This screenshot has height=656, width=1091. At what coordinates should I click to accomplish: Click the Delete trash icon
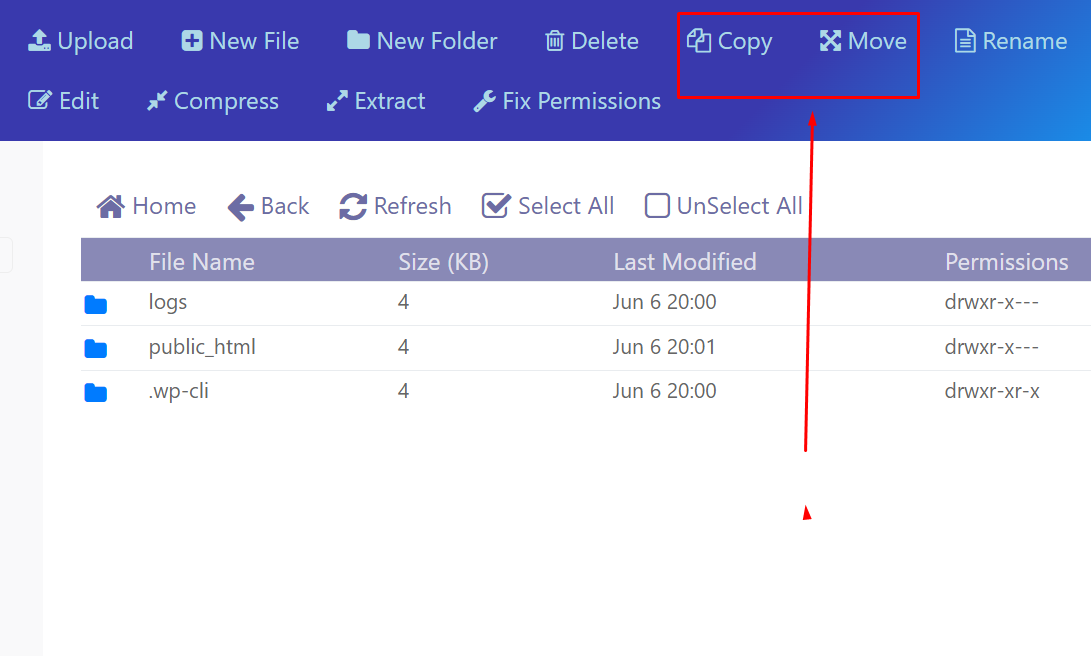tap(554, 41)
